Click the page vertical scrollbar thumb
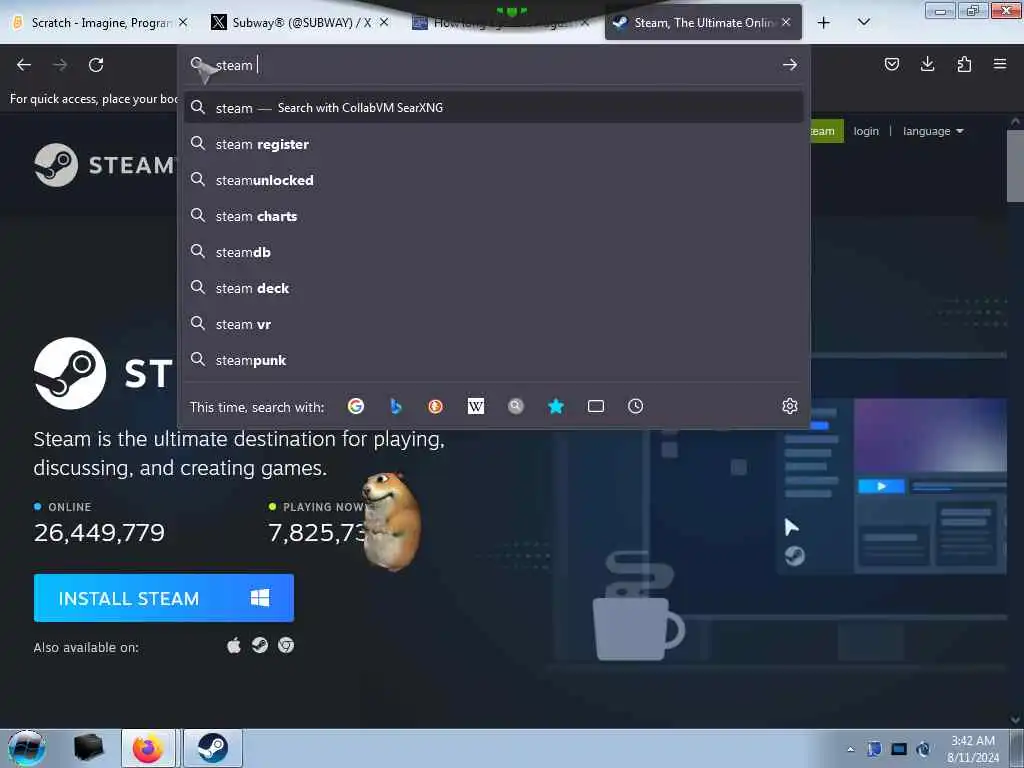The width and height of the screenshot is (1024, 768). 1015,166
